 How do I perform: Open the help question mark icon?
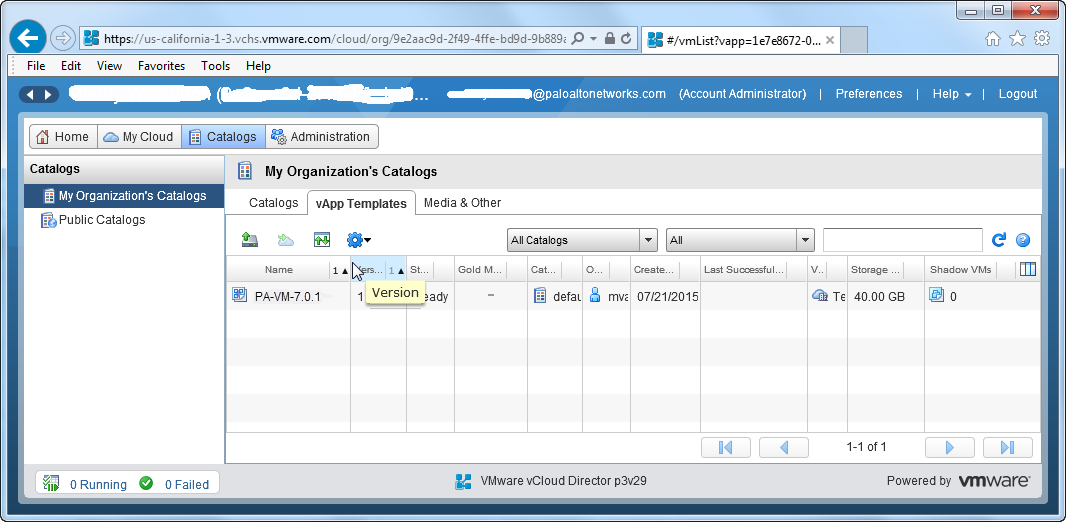1022,240
